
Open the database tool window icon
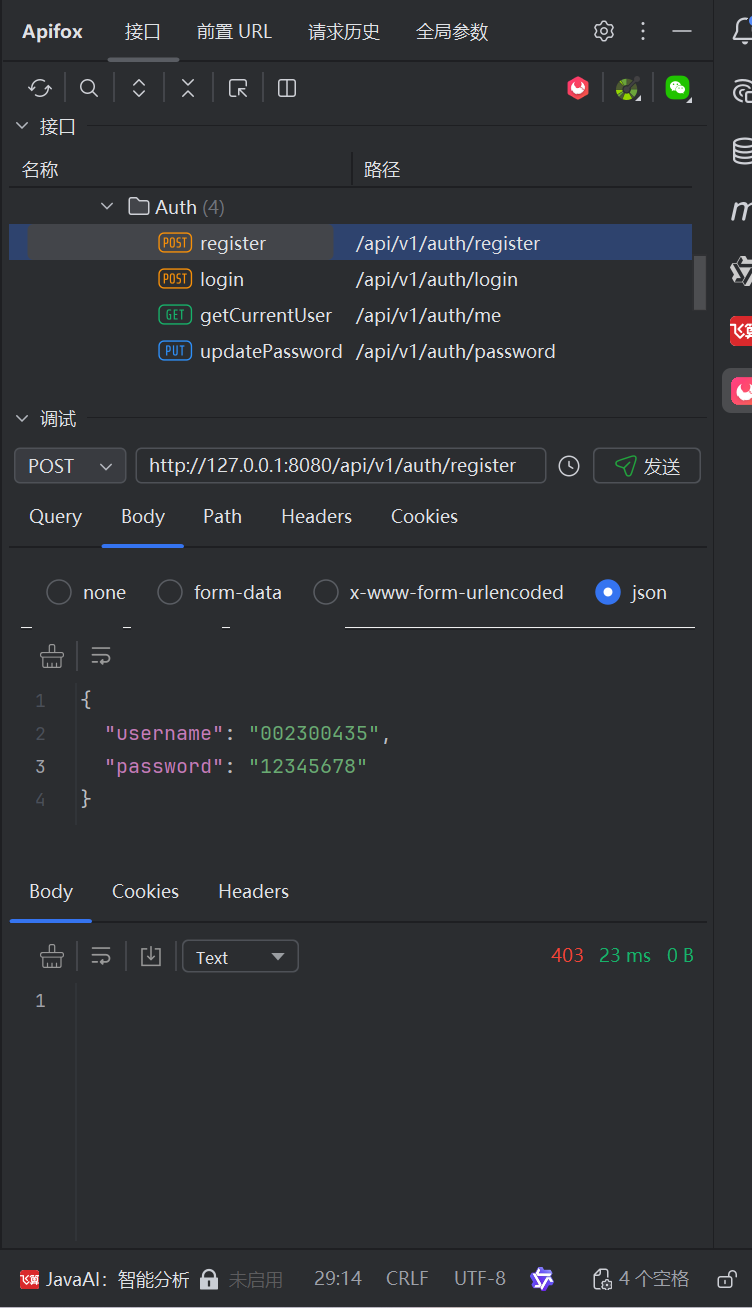(742, 151)
